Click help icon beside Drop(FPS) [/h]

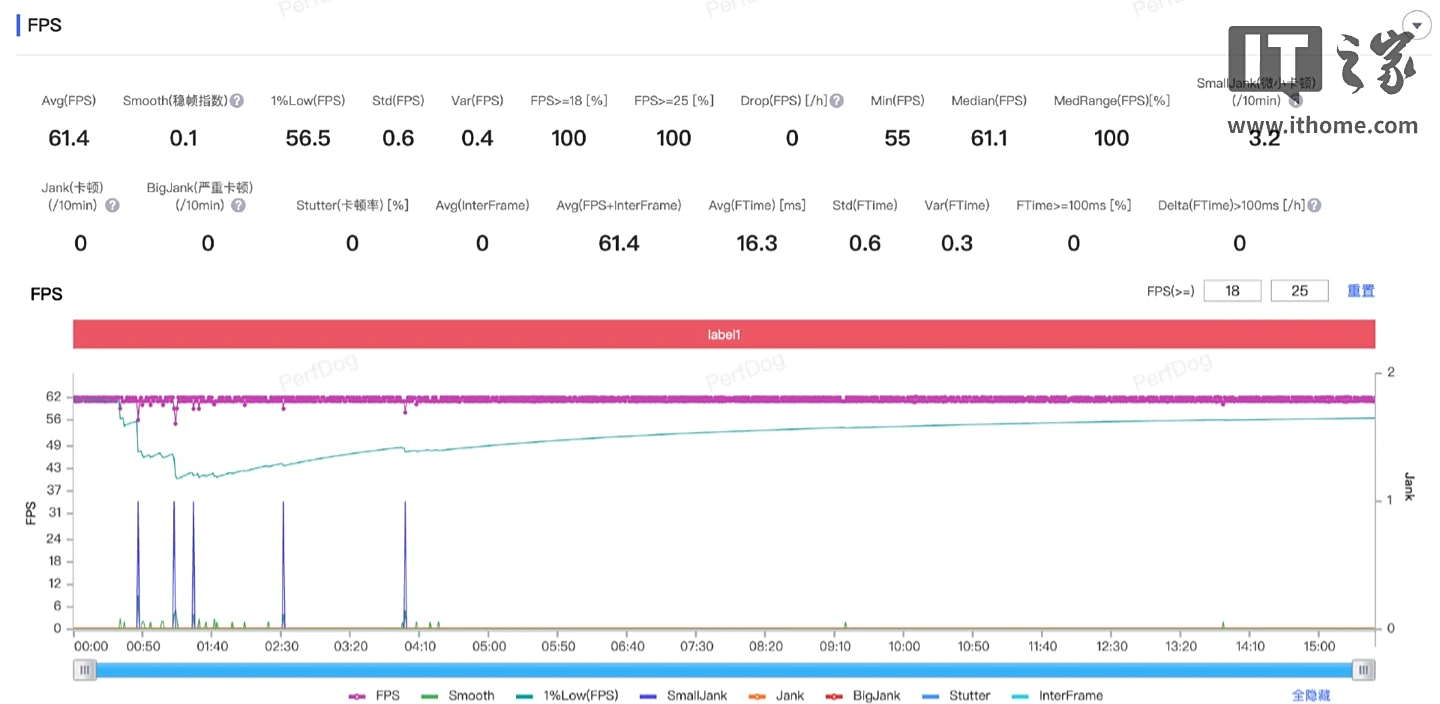pyautogui.click(x=837, y=101)
